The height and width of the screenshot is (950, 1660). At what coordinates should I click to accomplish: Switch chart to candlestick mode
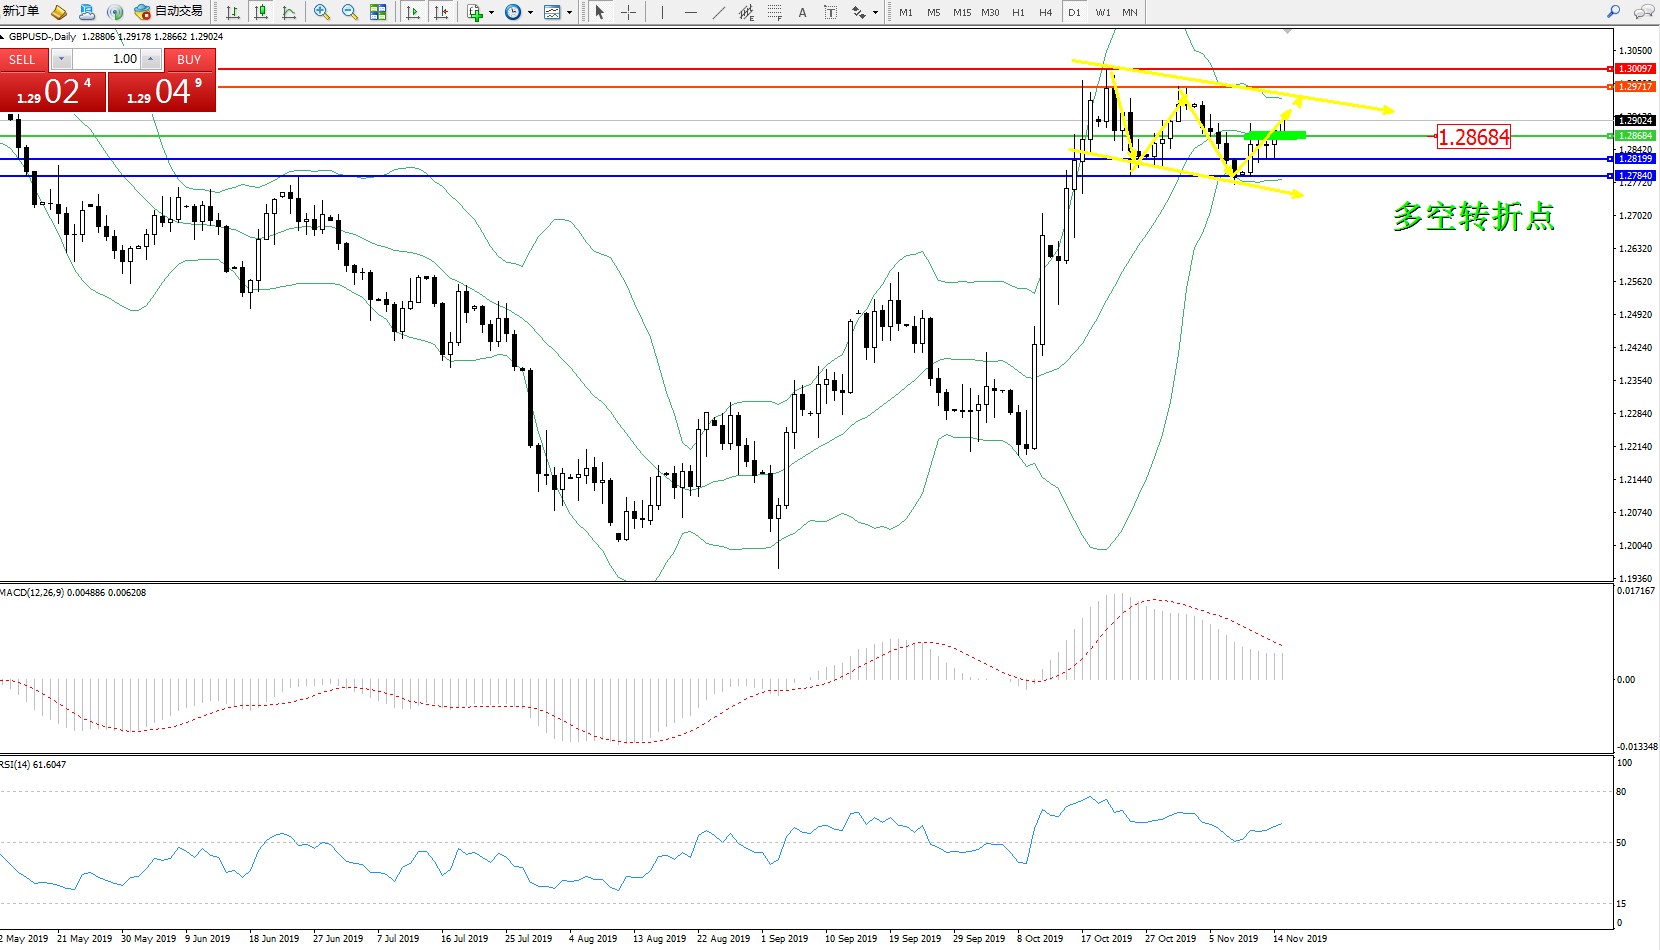point(261,12)
